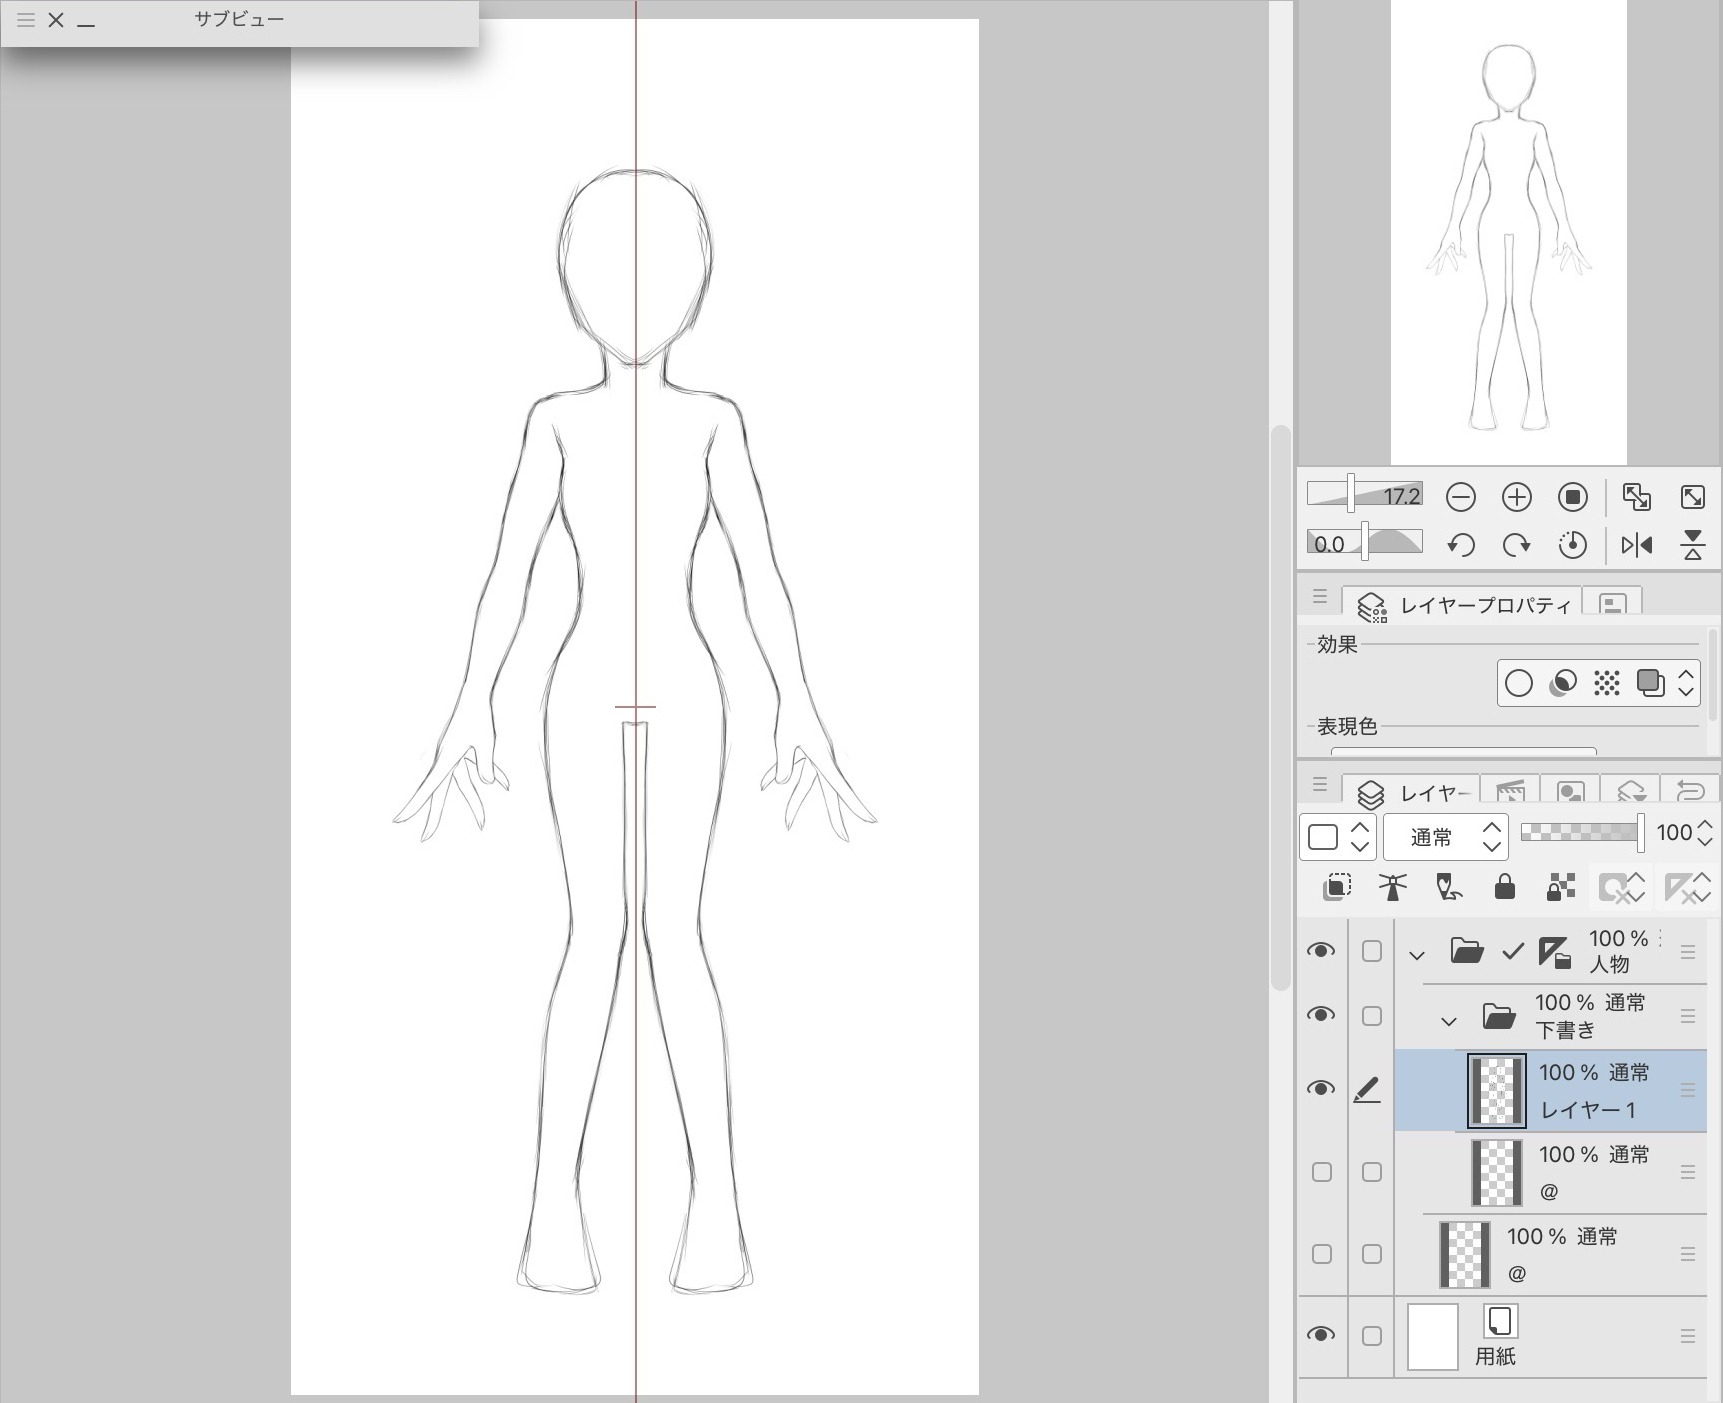Click the border effect circle icon
1723x1403 pixels.
(x=1518, y=683)
